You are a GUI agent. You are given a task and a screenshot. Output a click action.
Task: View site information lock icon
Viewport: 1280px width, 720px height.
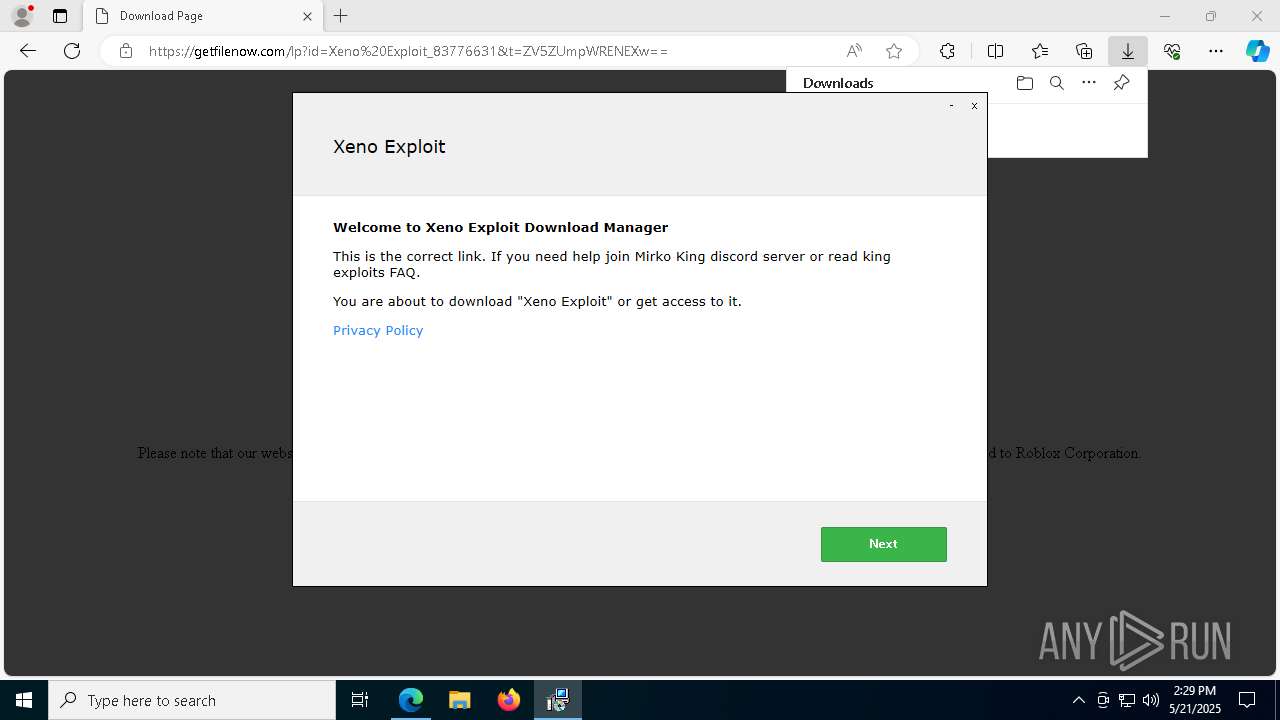pyautogui.click(x=126, y=51)
